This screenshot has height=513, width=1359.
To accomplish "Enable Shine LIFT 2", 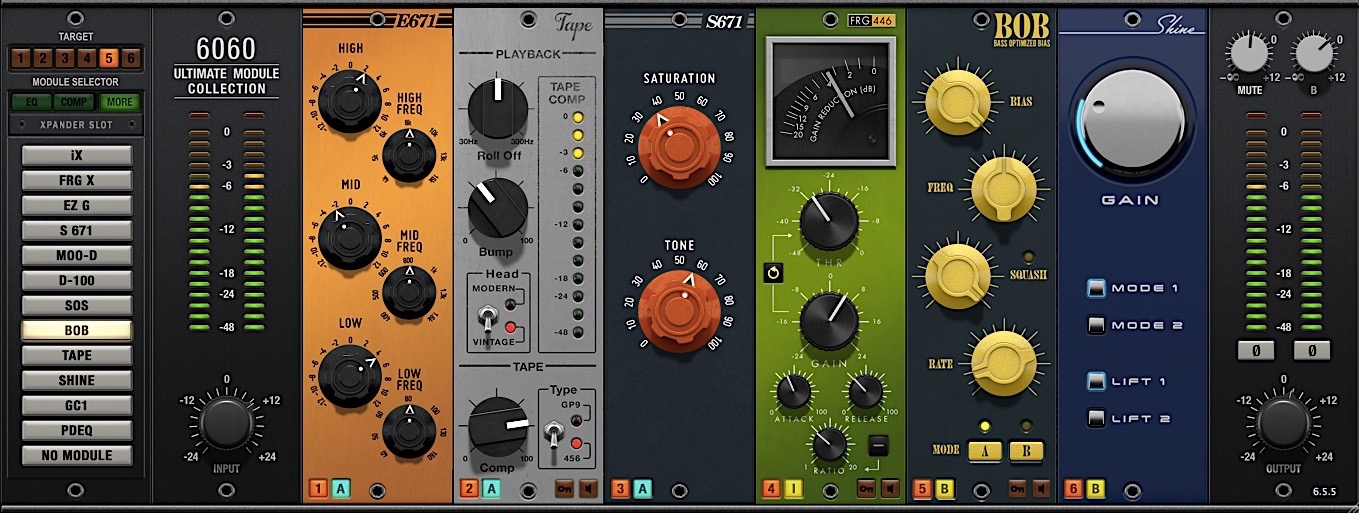I will click(x=1096, y=418).
